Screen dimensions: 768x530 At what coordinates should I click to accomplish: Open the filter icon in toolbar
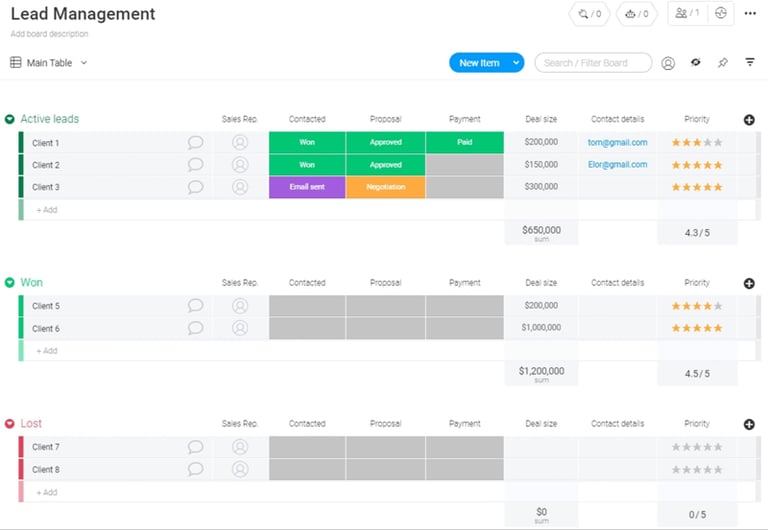(x=750, y=63)
